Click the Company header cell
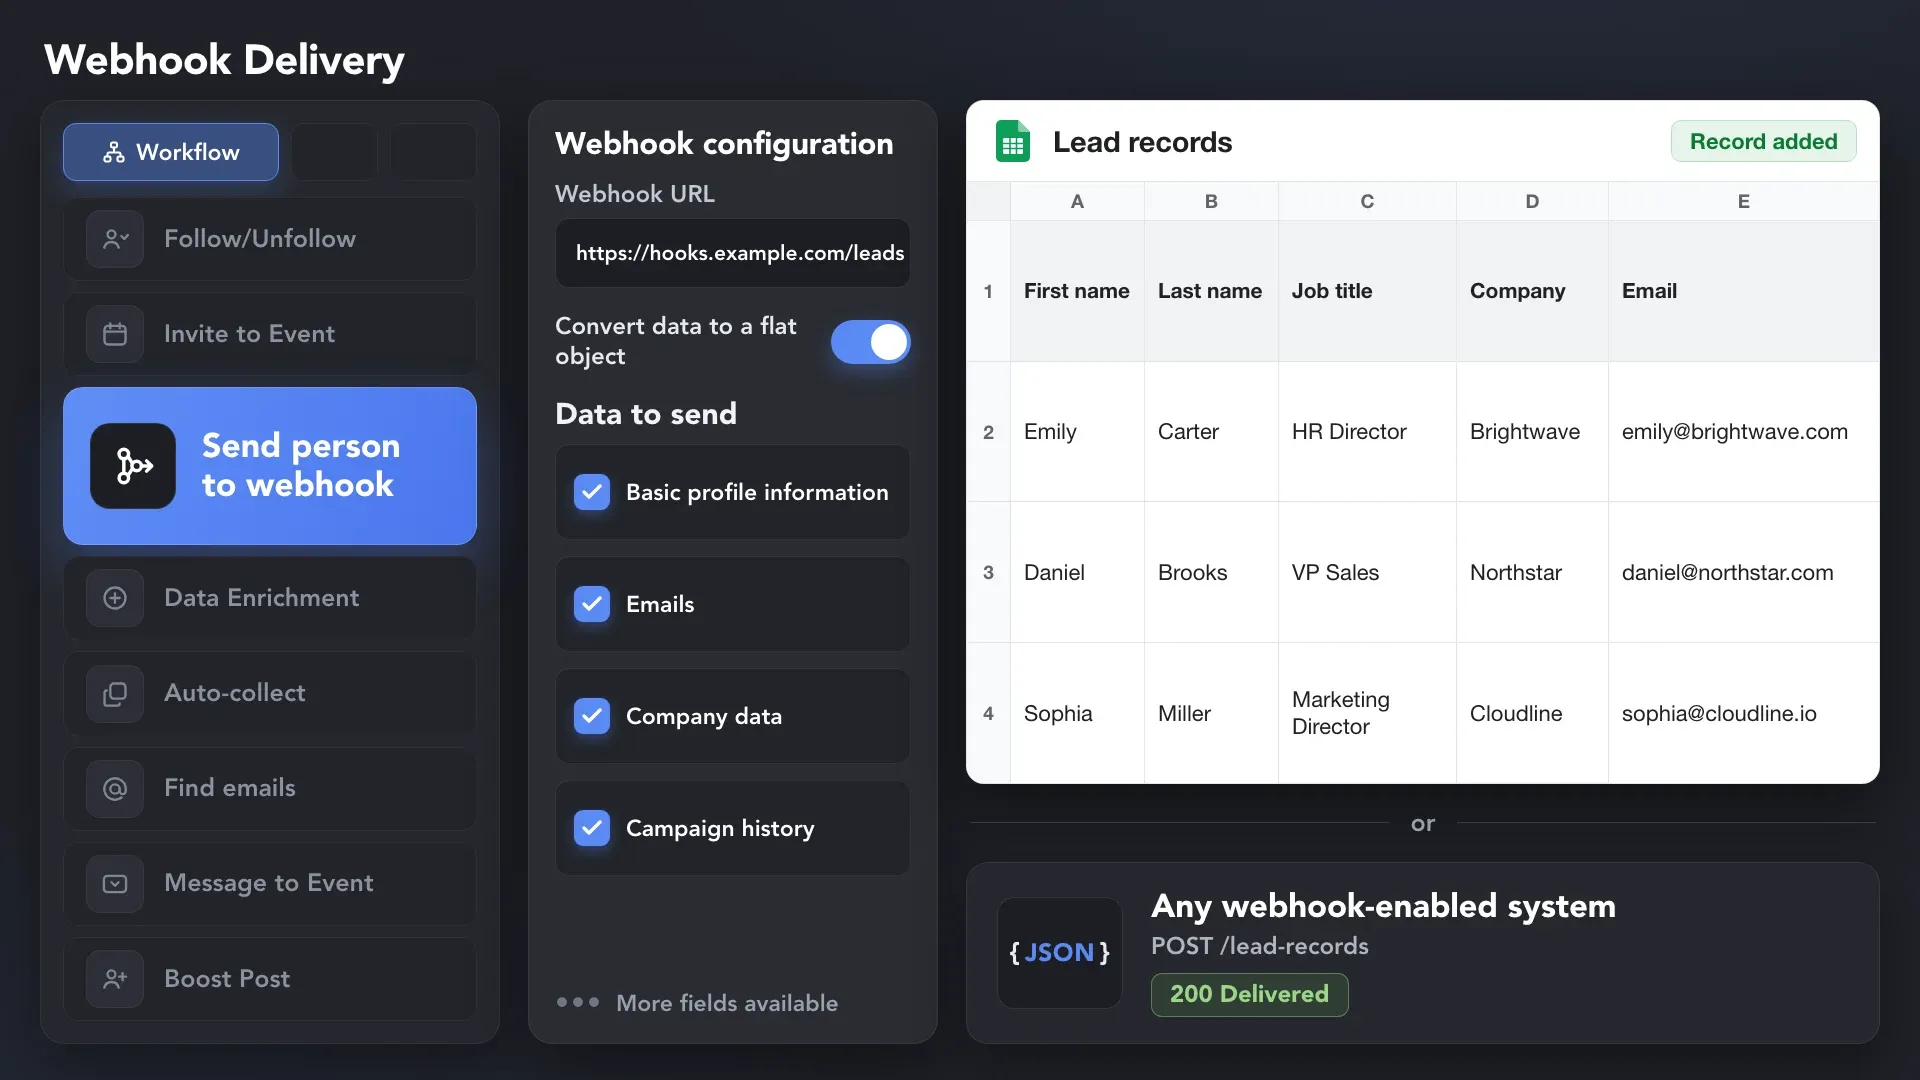 click(x=1532, y=291)
